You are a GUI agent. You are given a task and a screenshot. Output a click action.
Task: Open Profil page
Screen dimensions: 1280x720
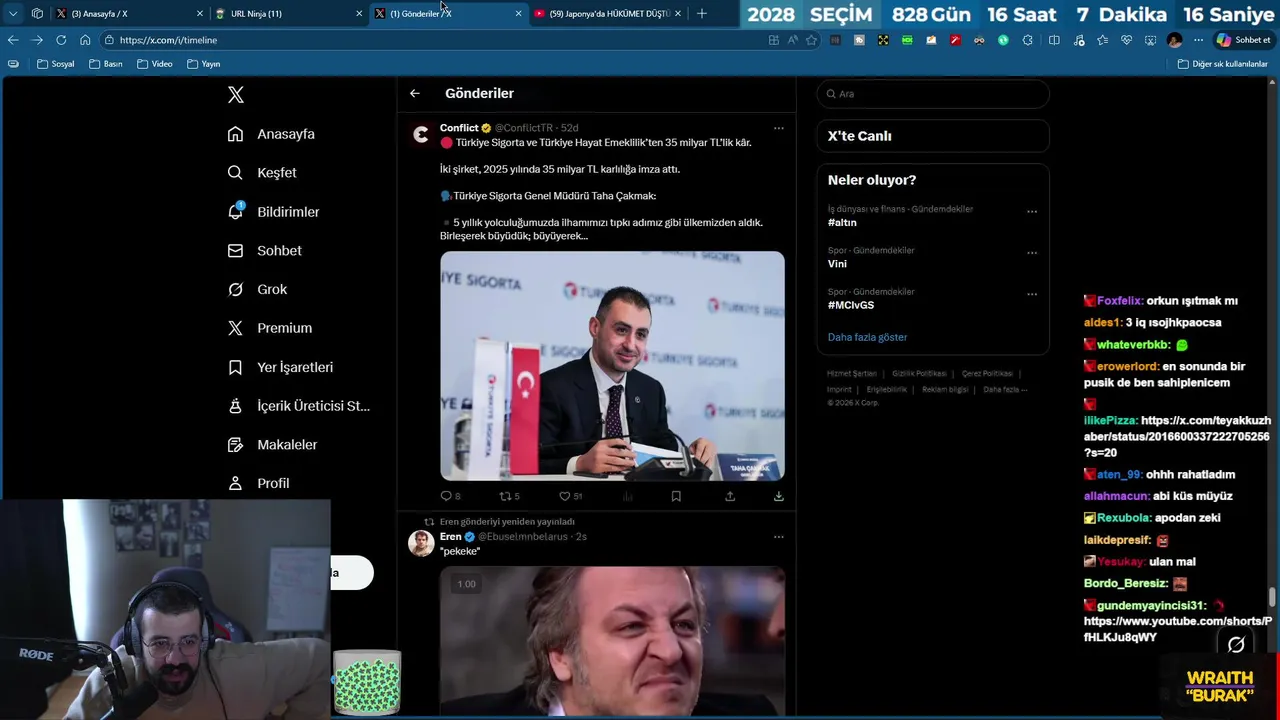[258, 483]
